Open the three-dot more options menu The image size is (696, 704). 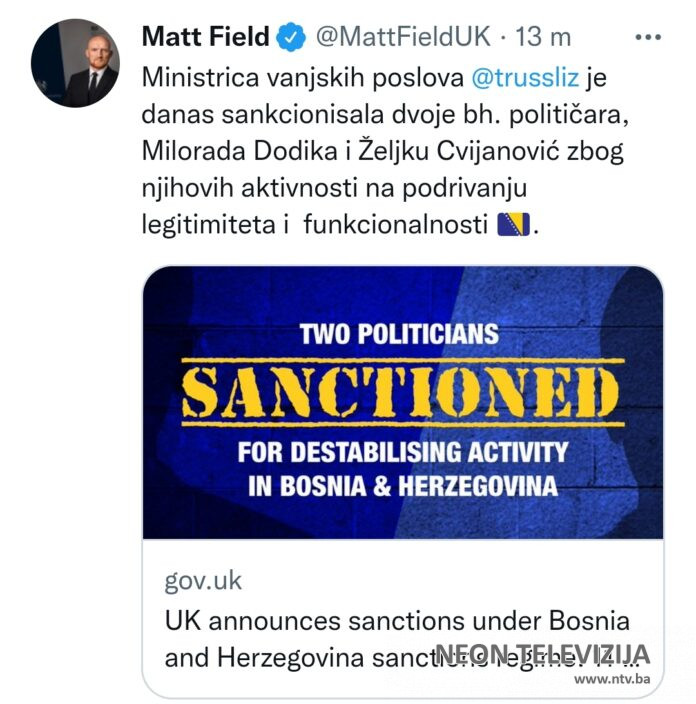click(x=649, y=38)
